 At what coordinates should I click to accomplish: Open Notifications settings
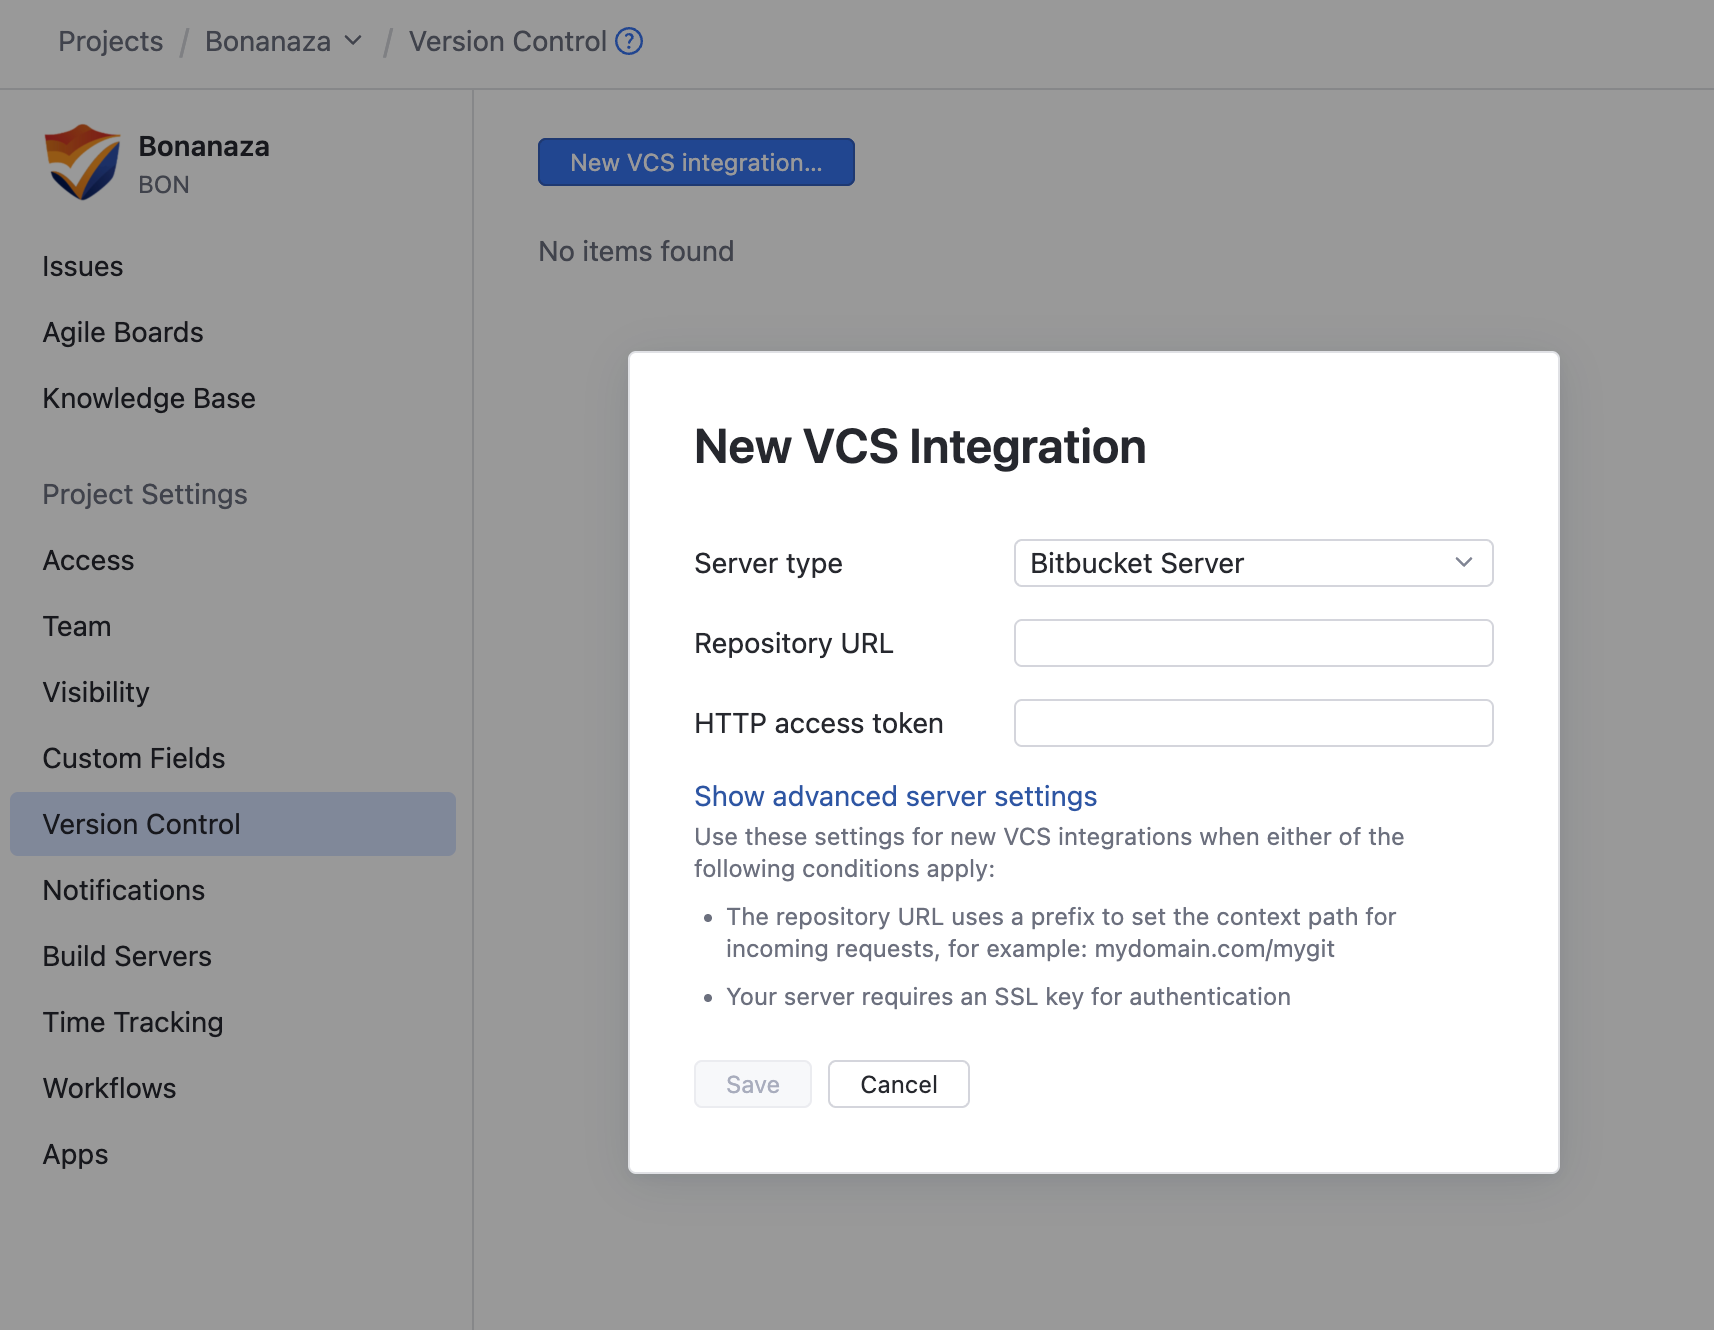pos(123,890)
